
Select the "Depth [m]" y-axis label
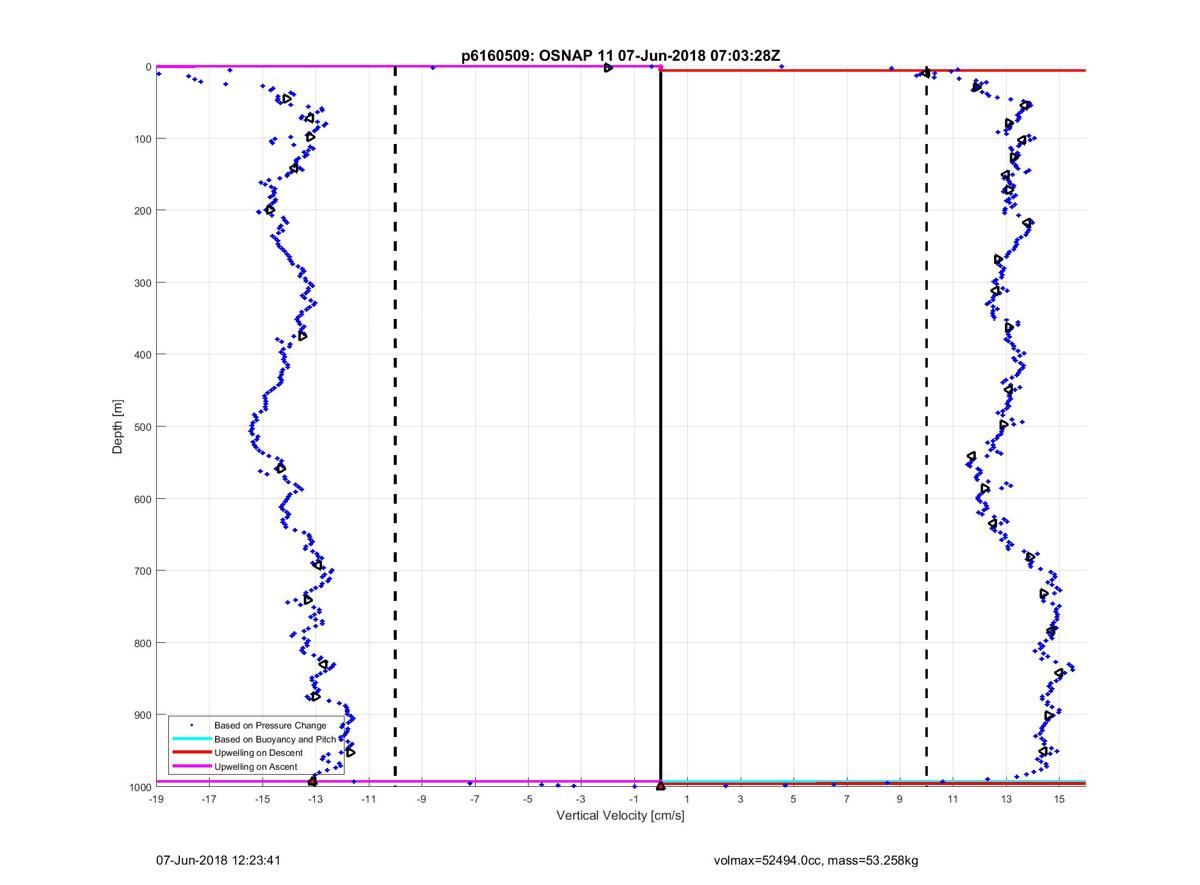coord(118,427)
